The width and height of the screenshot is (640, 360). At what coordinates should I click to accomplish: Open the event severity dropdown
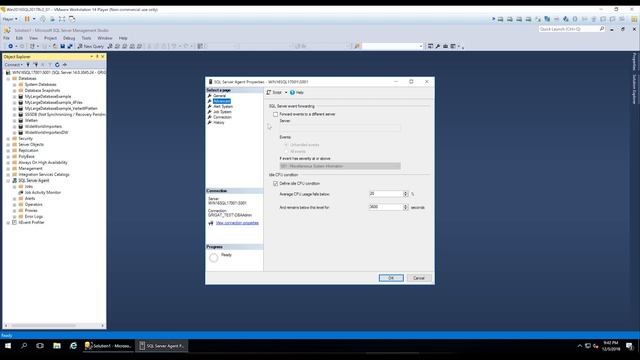pos(340,166)
